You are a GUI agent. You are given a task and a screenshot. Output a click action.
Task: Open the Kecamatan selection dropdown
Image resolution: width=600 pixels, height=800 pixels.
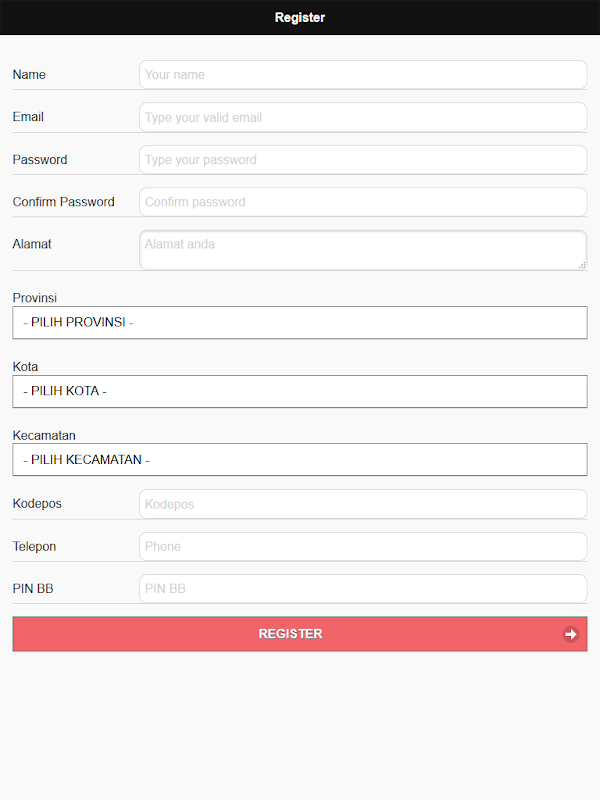(300, 460)
